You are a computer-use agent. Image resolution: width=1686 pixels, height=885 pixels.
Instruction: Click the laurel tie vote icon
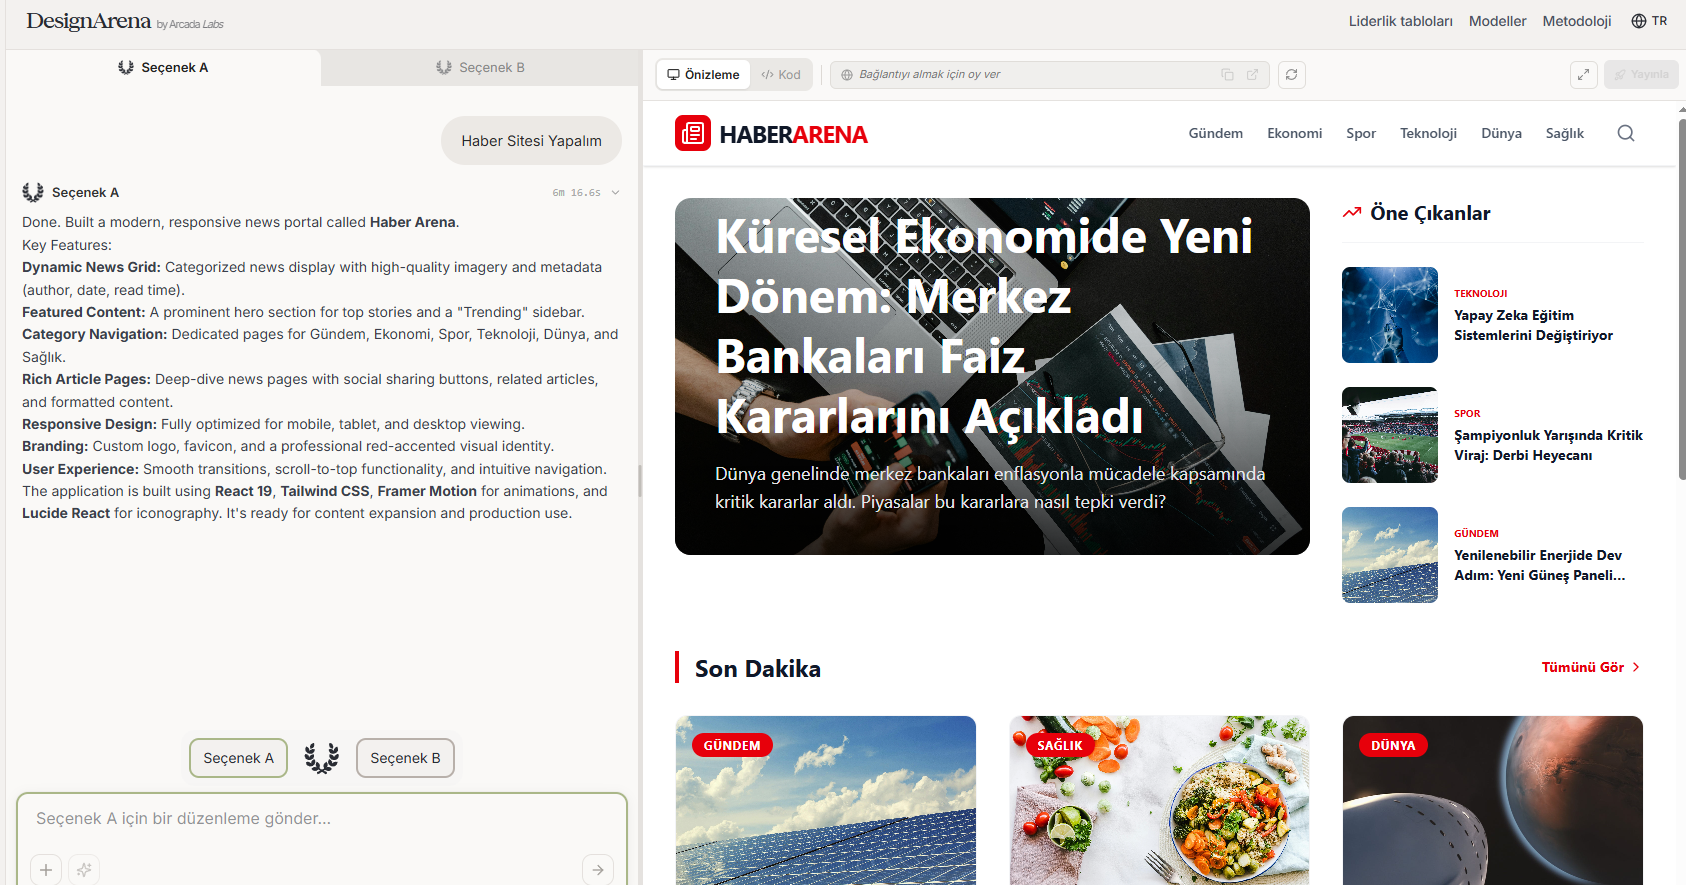(x=322, y=758)
